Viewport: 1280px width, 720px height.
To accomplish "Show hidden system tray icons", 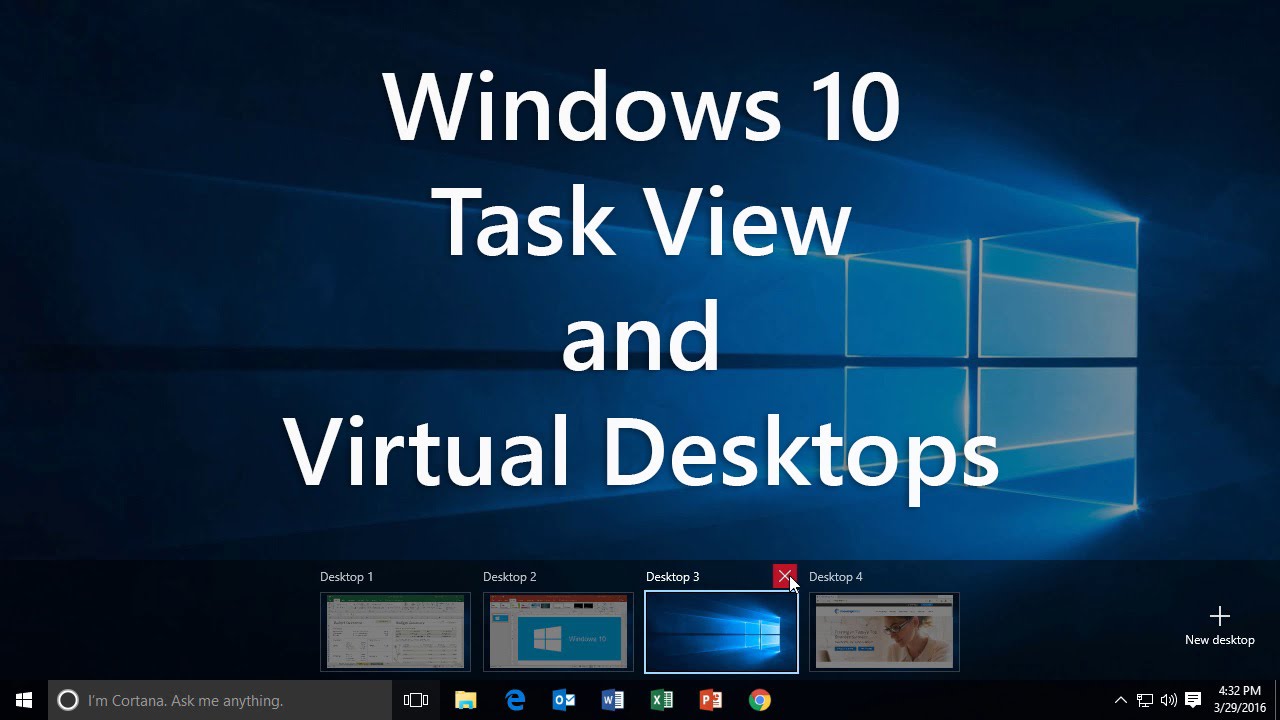I will pyautogui.click(x=1121, y=700).
